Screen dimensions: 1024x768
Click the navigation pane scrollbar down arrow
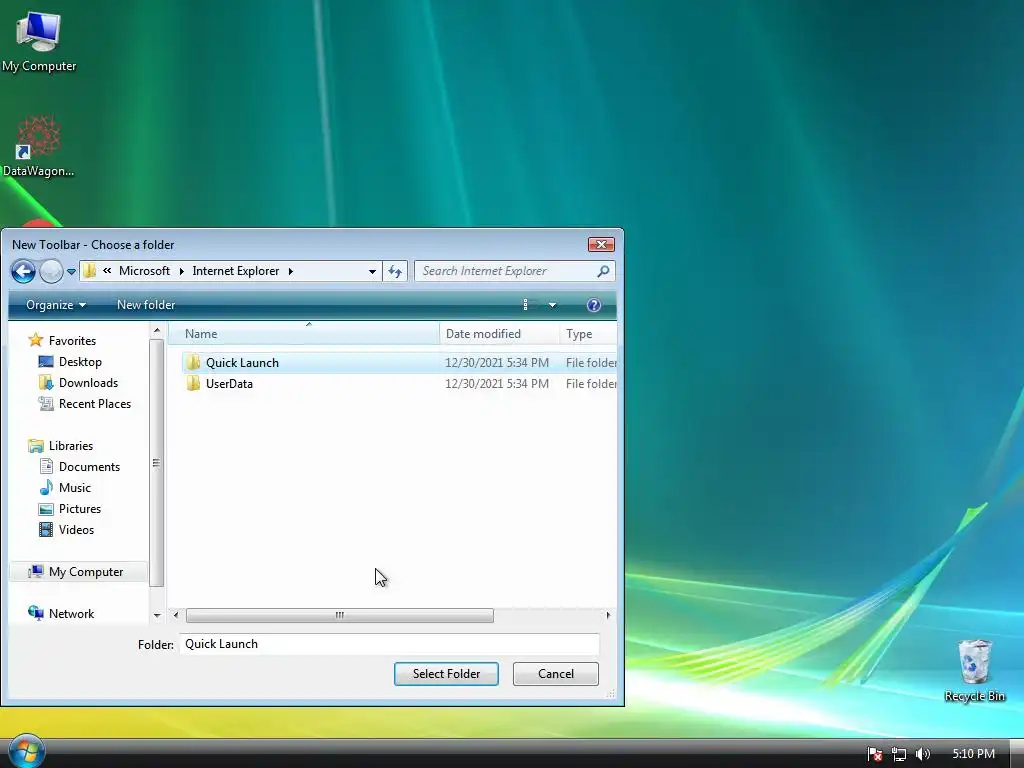click(x=157, y=615)
